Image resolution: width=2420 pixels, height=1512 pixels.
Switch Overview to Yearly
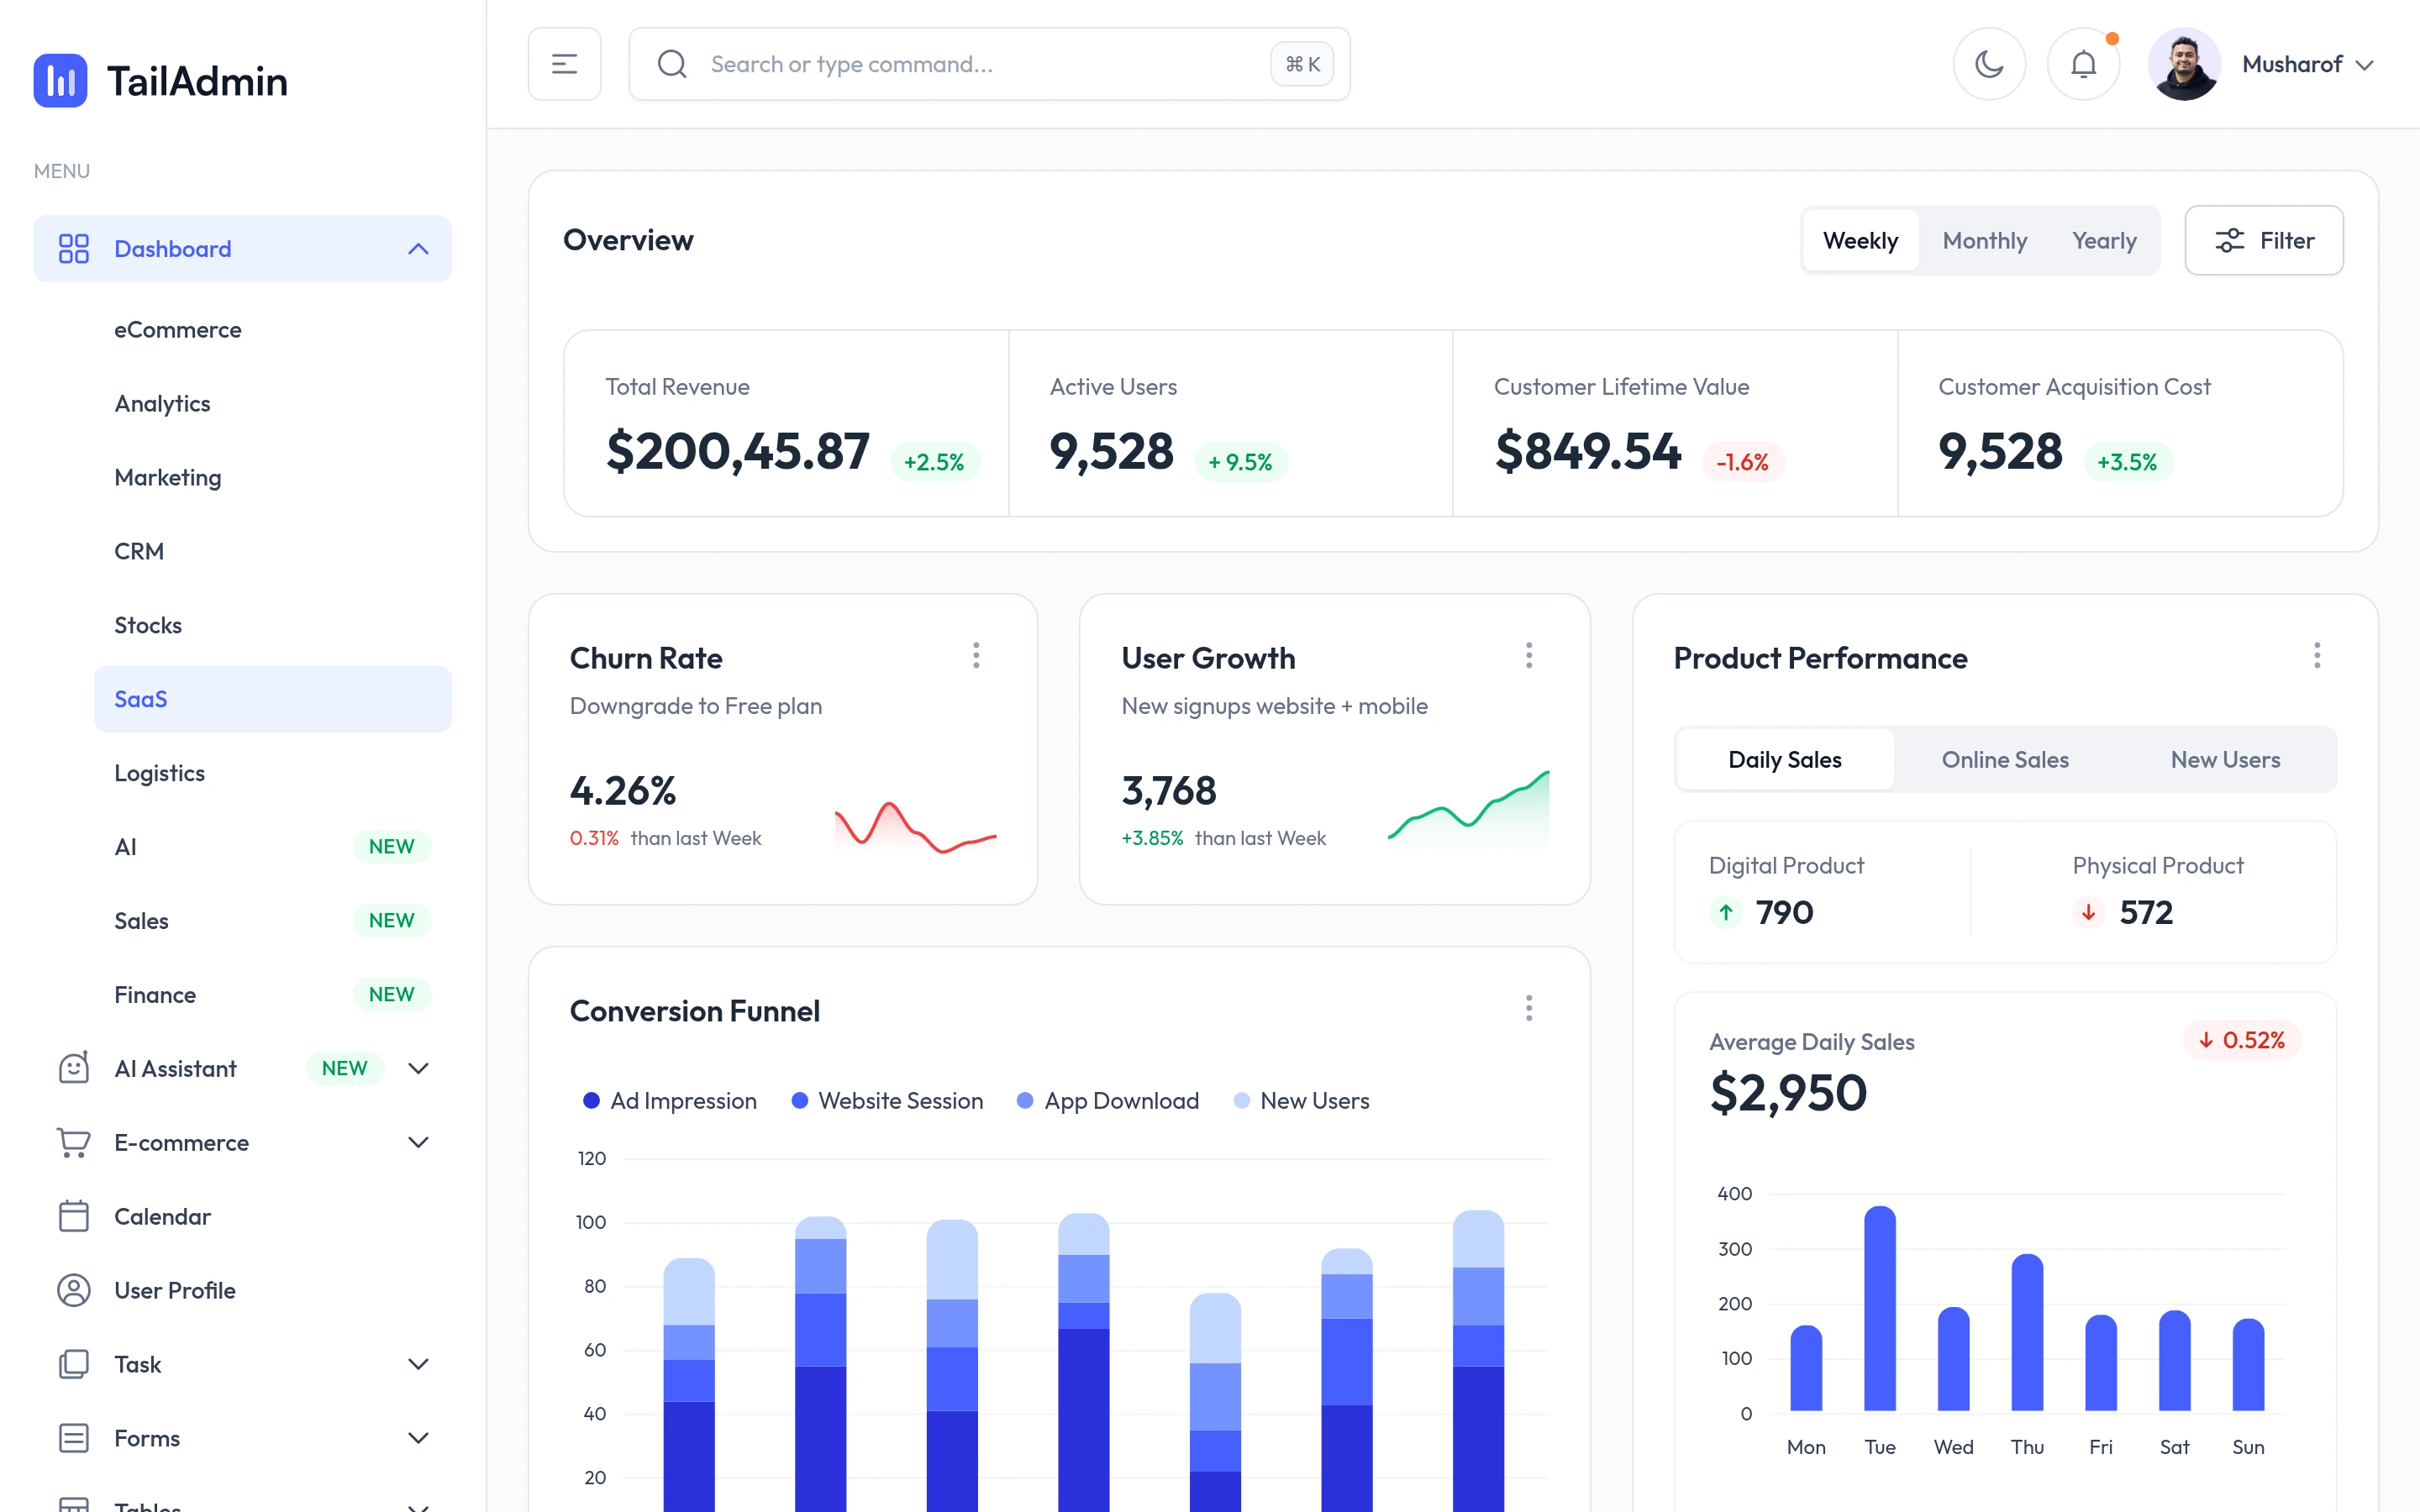pos(2104,240)
